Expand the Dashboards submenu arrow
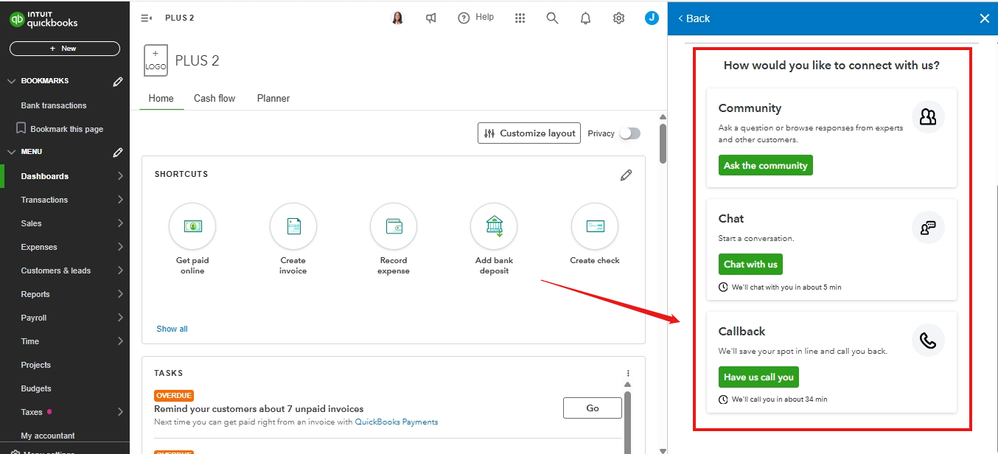 [120, 176]
